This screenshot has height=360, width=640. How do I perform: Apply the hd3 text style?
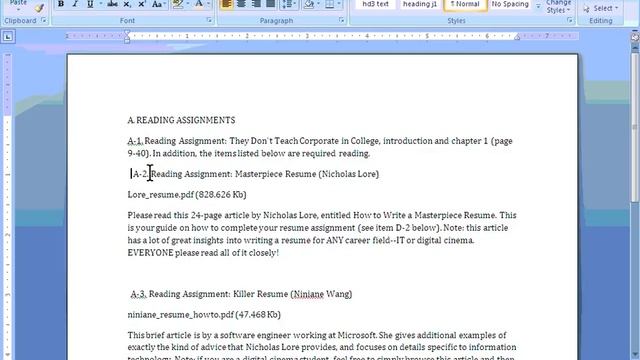click(375, 4)
